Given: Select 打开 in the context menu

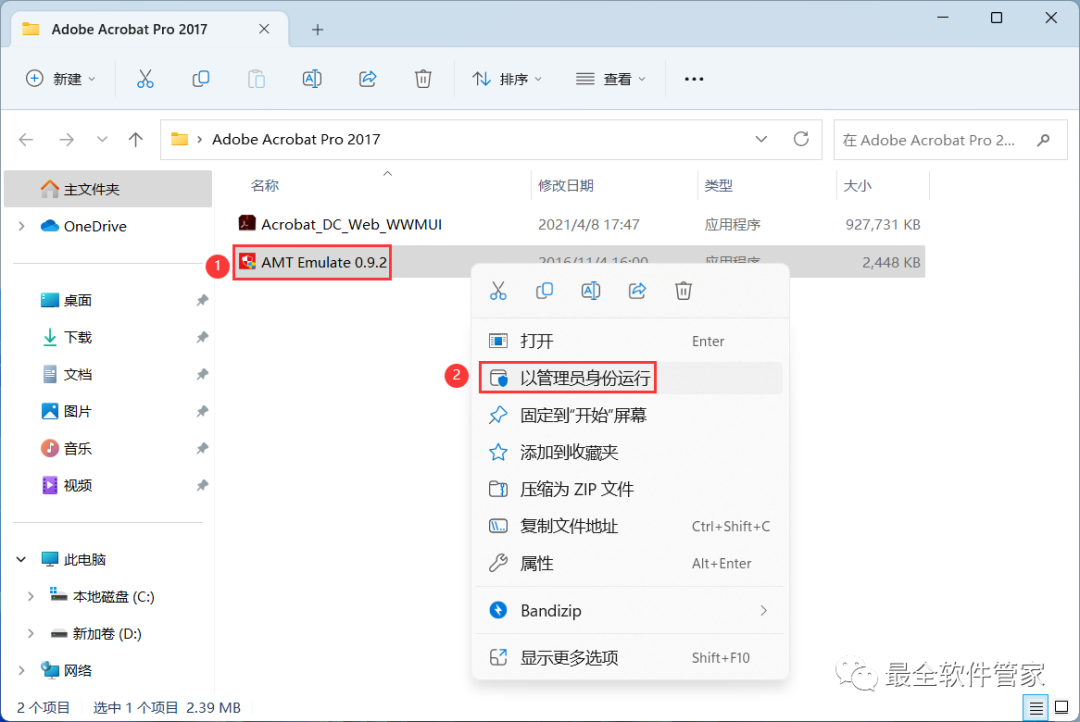Looking at the screenshot, I should click(630, 341).
